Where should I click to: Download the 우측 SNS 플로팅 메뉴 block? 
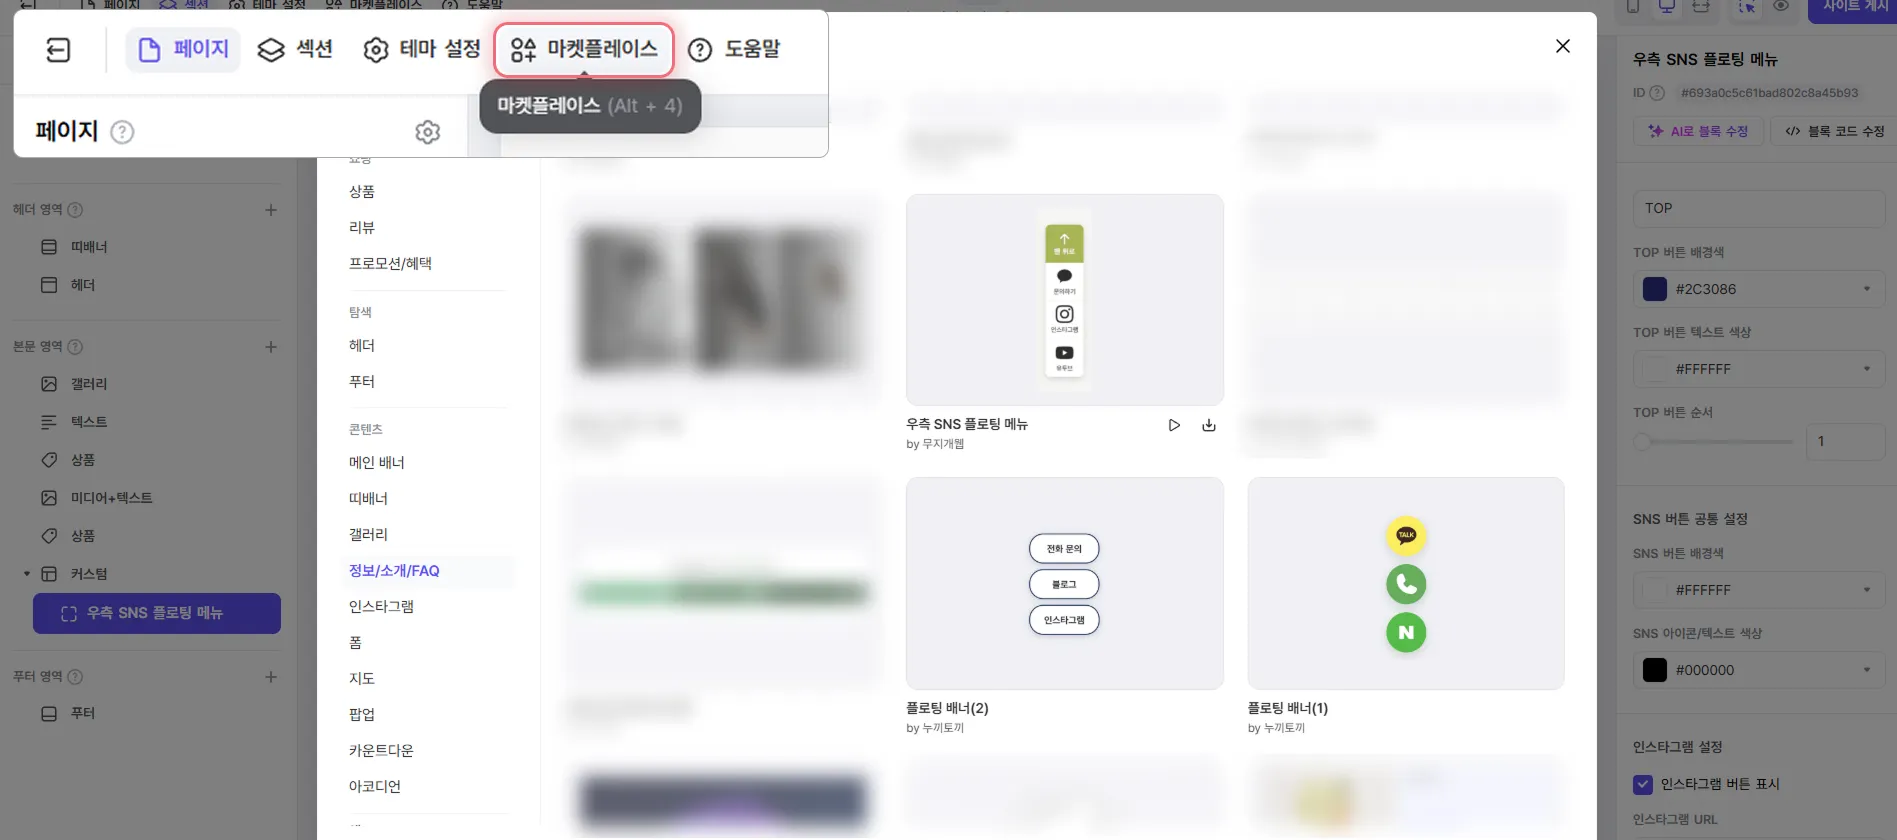click(x=1209, y=425)
